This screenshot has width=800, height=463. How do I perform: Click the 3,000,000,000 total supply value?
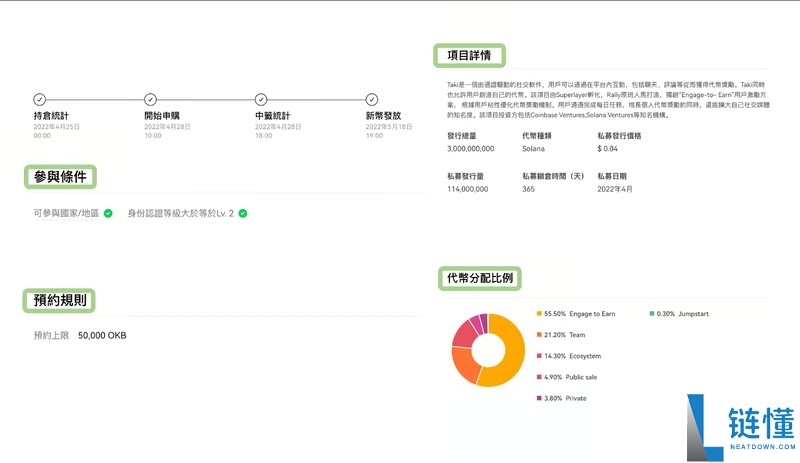pyautogui.click(x=470, y=149)
